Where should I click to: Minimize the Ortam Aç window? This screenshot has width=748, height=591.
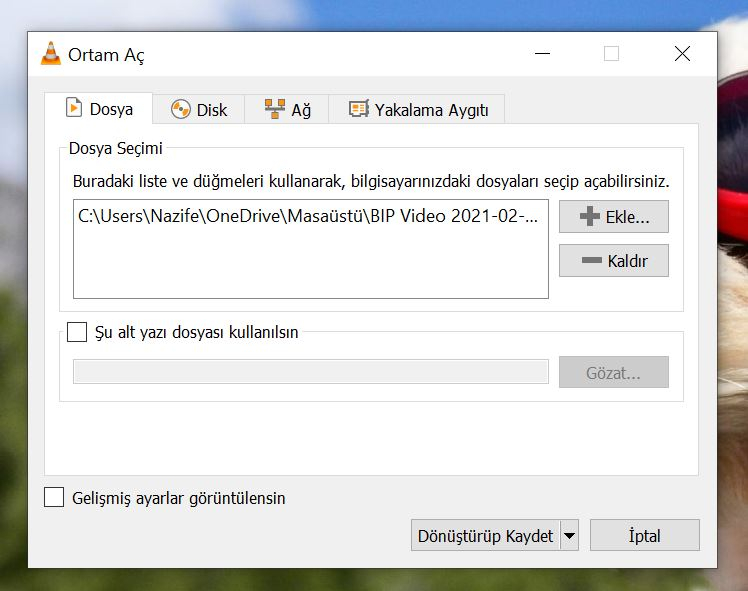click(x=542, y=53)
